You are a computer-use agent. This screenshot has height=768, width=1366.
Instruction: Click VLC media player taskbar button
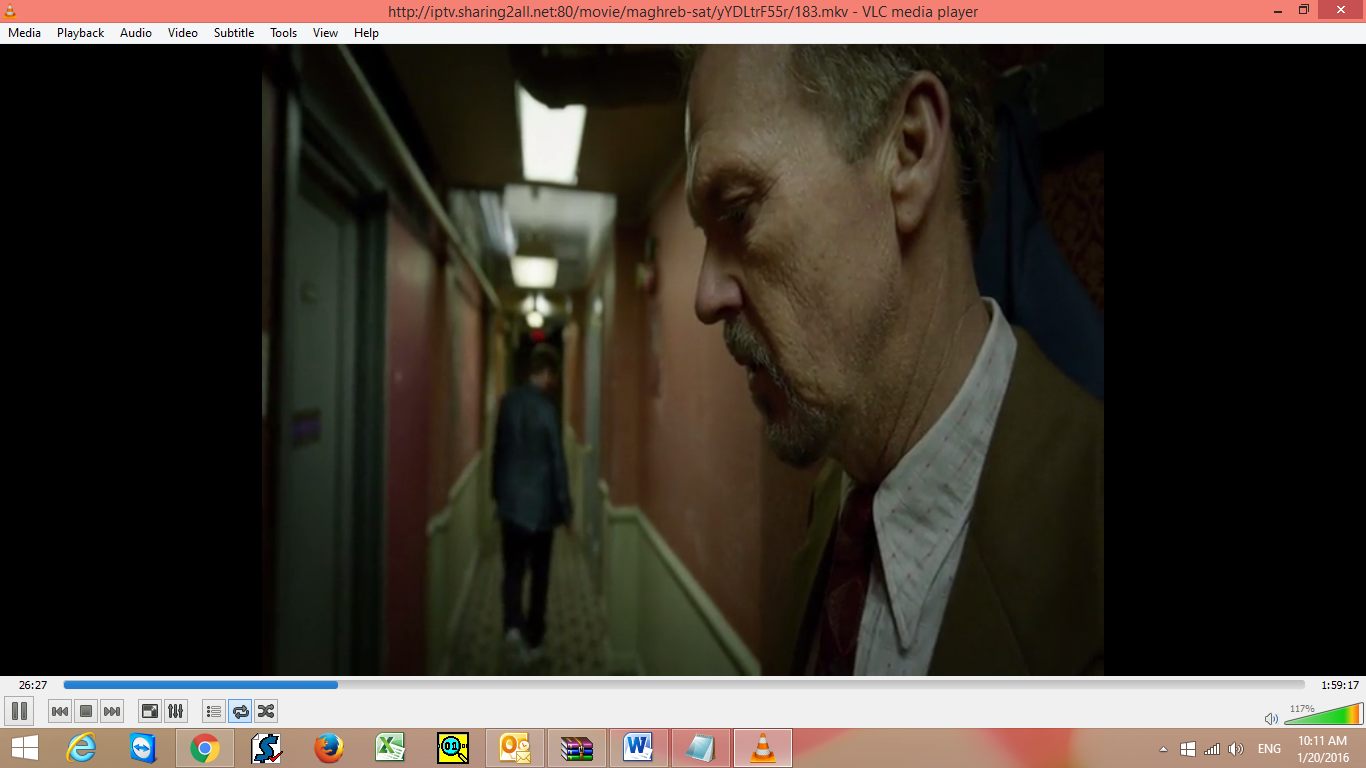tap(763, 748)
